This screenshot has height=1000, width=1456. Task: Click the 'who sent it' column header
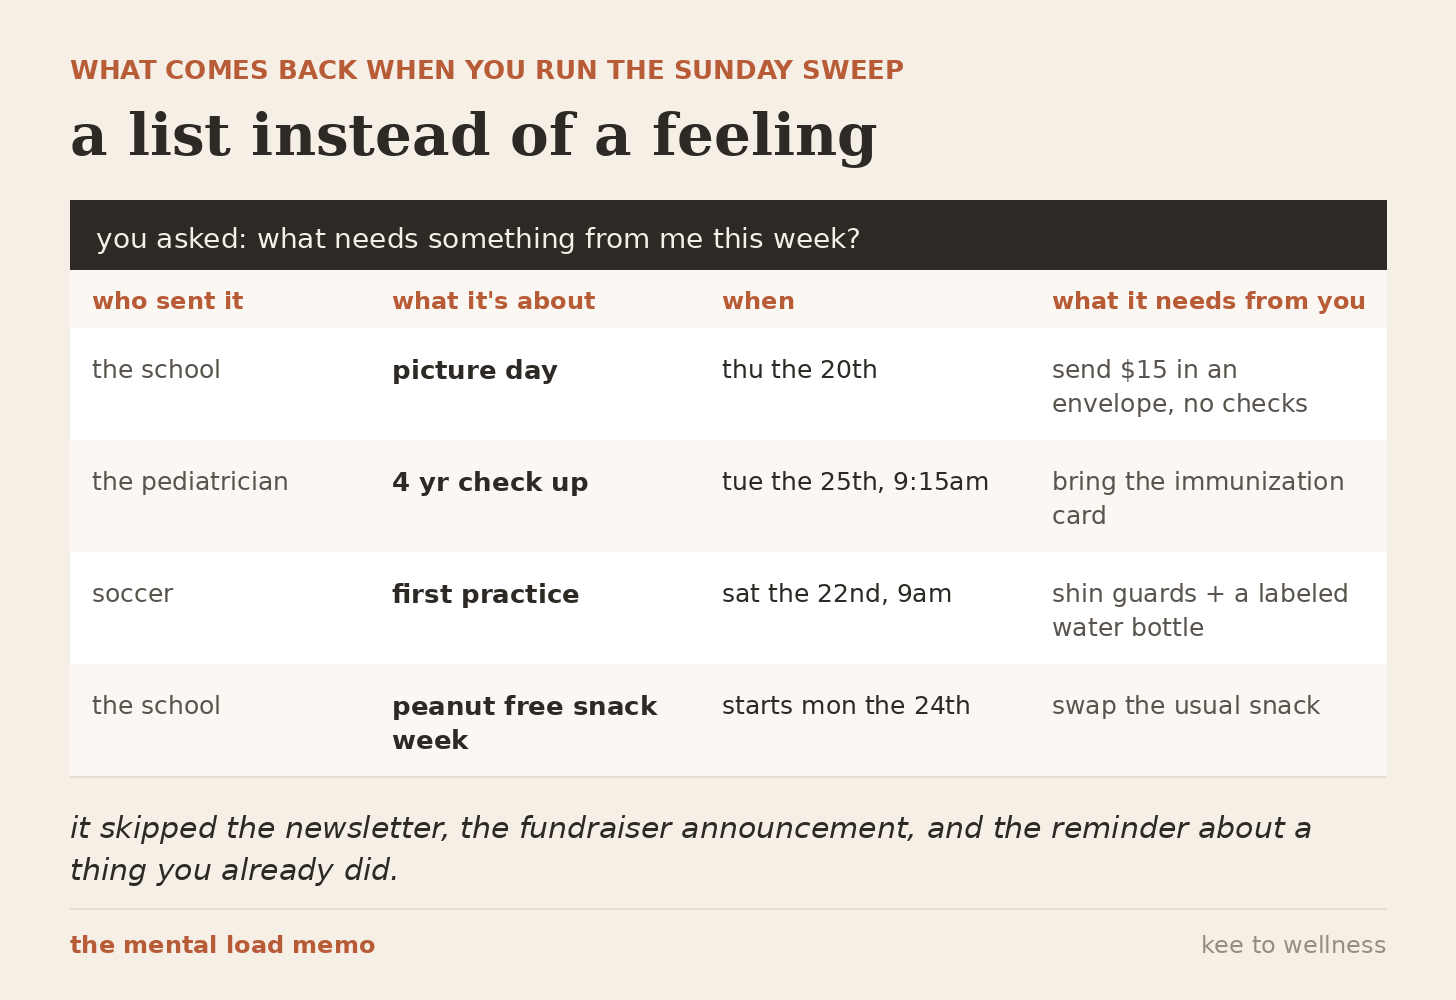click(x=167, y=301)
